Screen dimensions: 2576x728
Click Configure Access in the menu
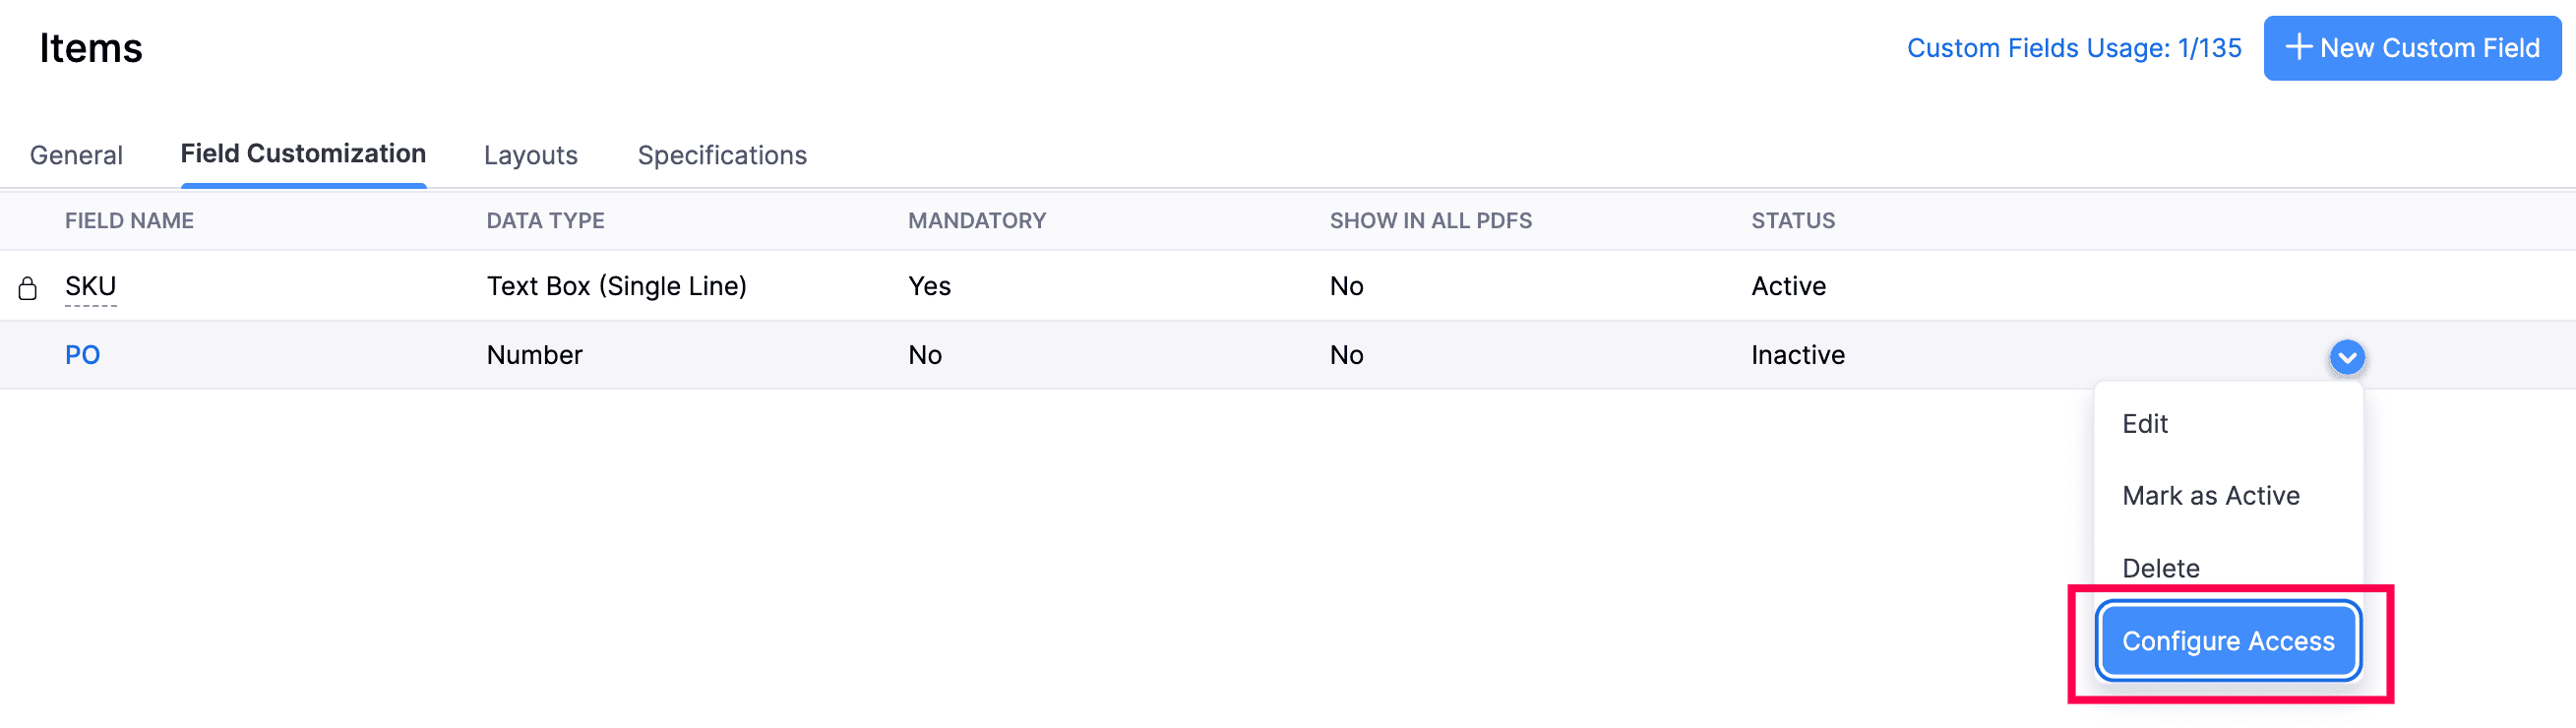pos(2227,641)
